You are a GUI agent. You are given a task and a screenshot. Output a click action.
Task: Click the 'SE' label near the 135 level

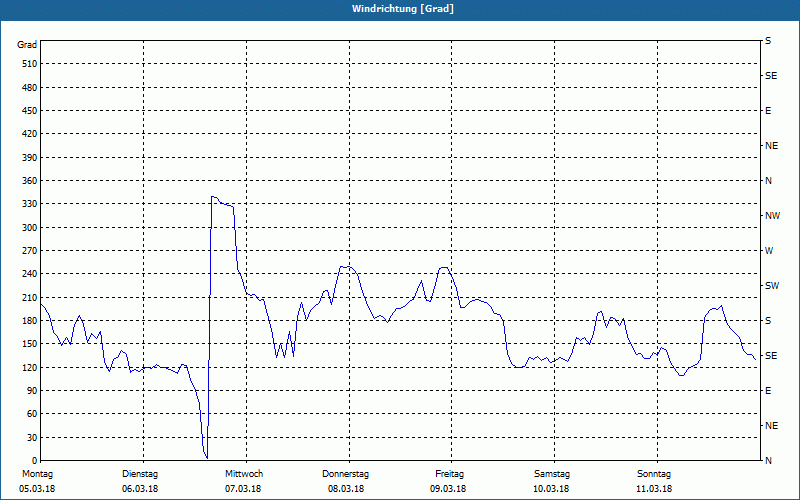coord(771,356)
